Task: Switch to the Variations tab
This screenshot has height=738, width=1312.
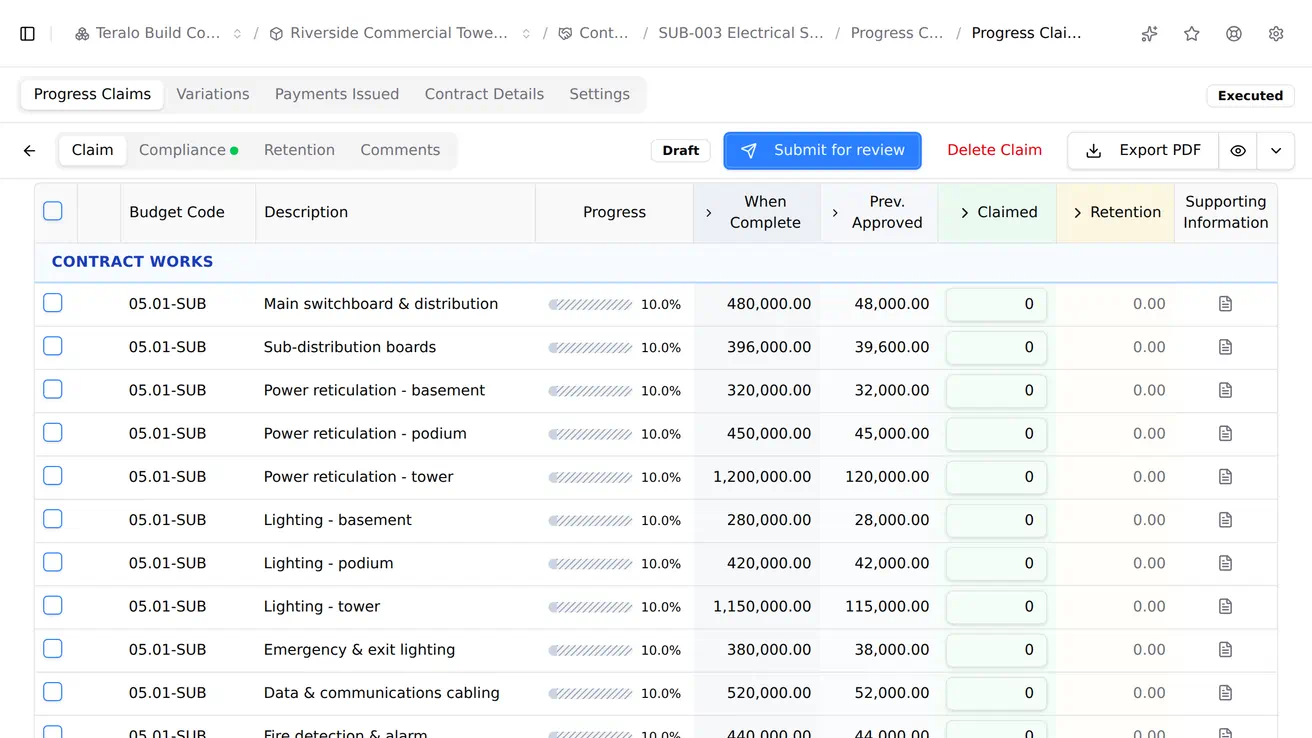Action: 213,95
